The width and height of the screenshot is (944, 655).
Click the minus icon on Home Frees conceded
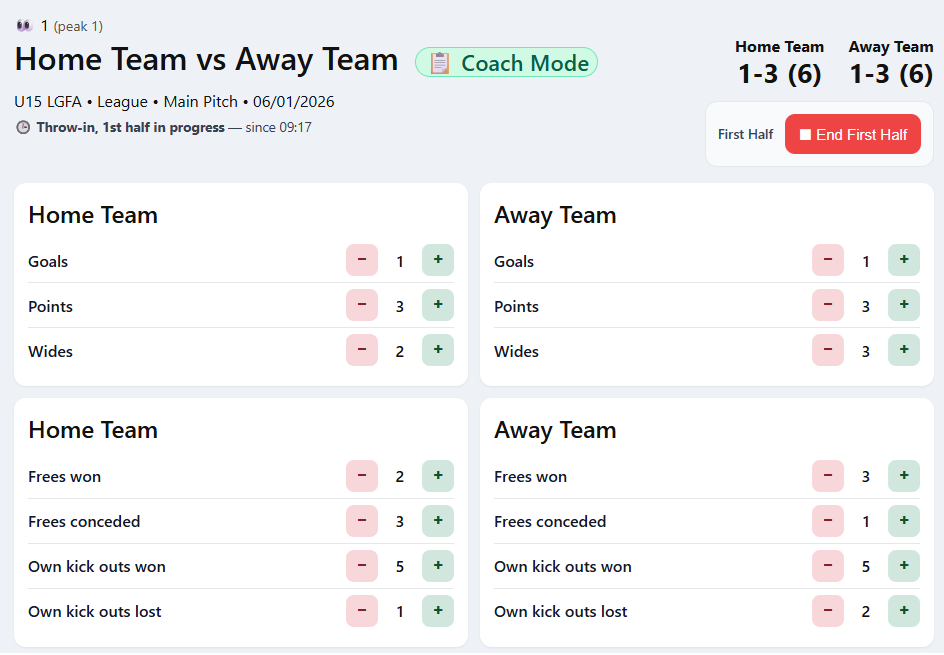(x=362, y=521)
